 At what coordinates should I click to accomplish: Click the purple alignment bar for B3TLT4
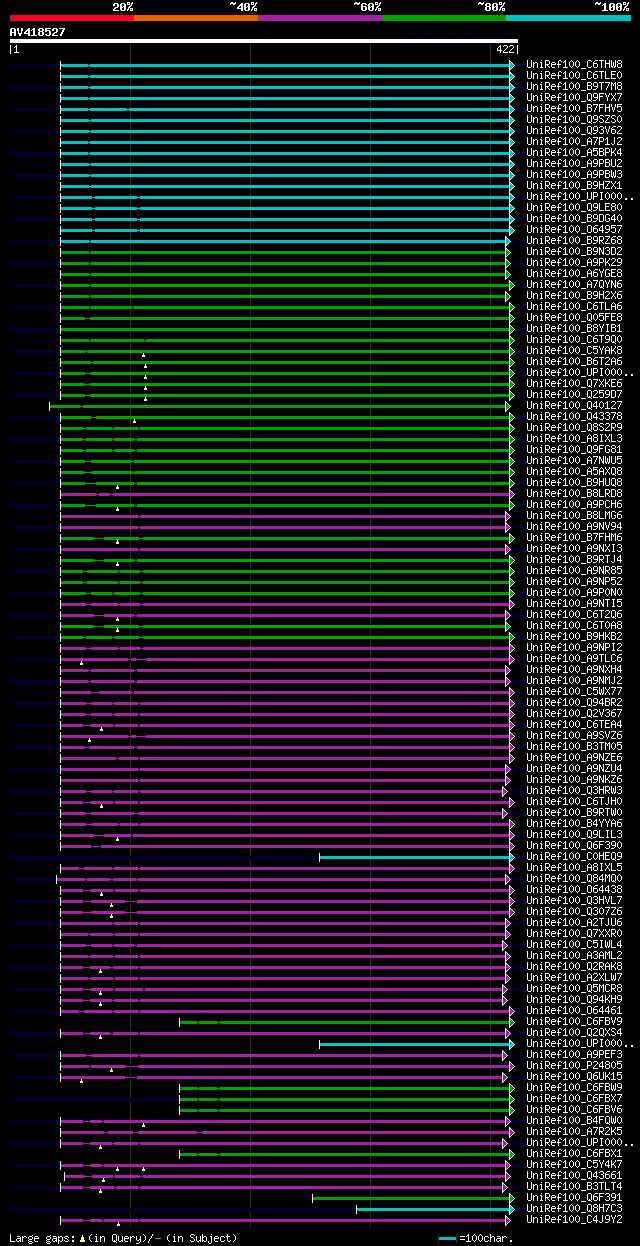284,1187
